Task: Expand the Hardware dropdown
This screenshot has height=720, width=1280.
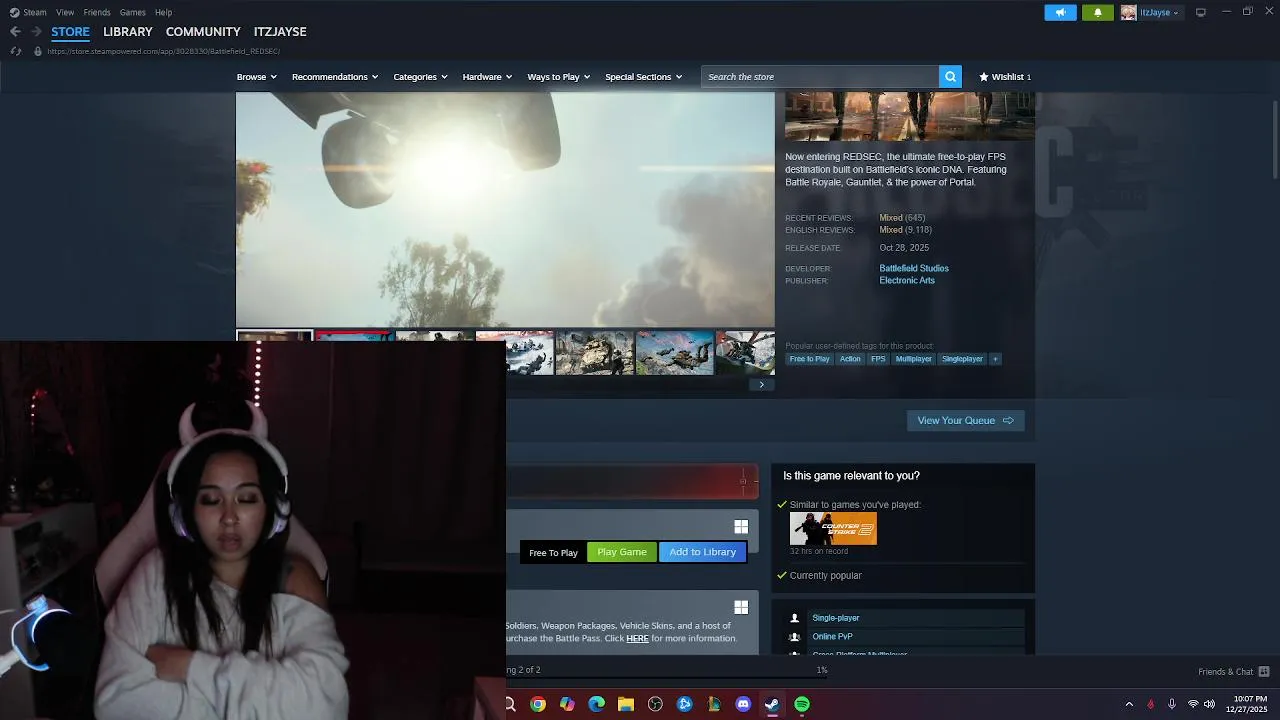Action: pos(487,77)
